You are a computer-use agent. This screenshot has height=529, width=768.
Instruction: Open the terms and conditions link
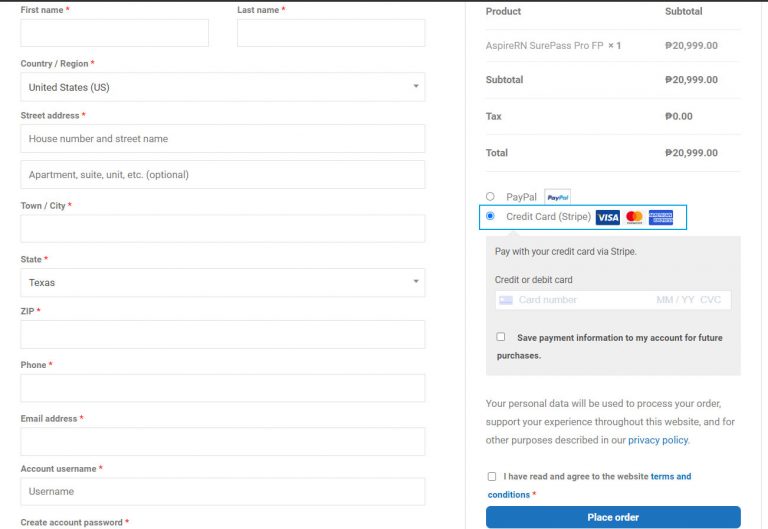(x=589, y=485)
